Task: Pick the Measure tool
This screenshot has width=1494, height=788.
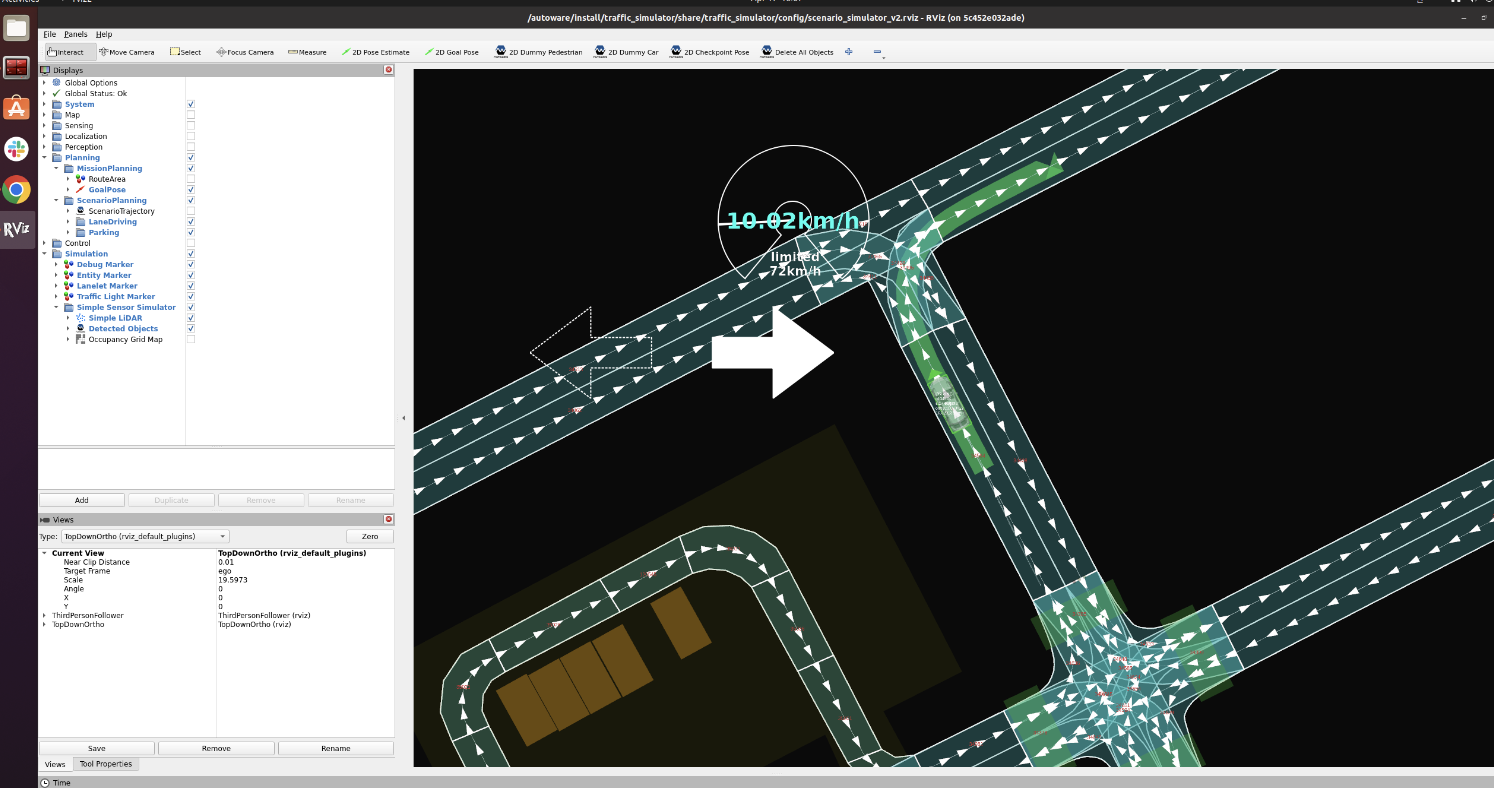Action: (307, 52)
